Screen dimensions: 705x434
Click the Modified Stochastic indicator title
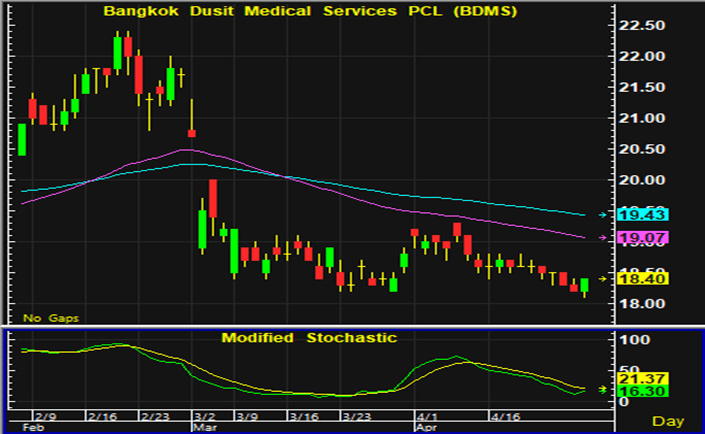tap(309, 338)
